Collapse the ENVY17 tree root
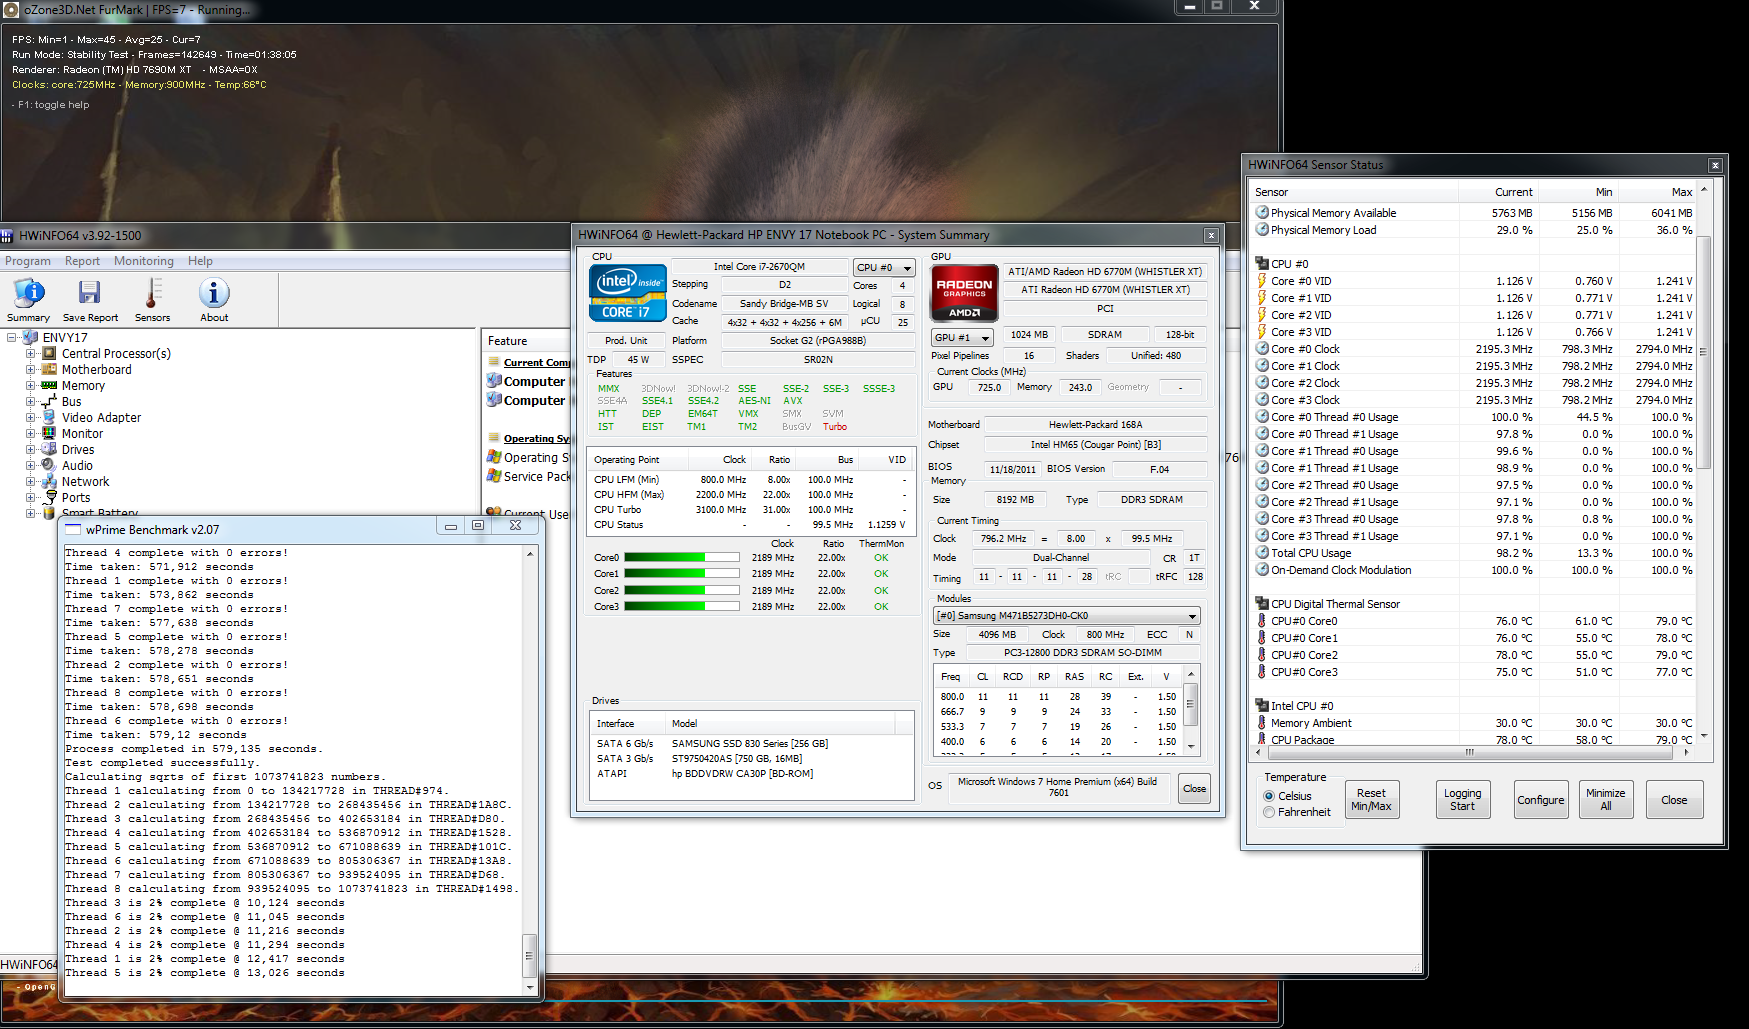The image size is (1749, 1029). (12, 337)
